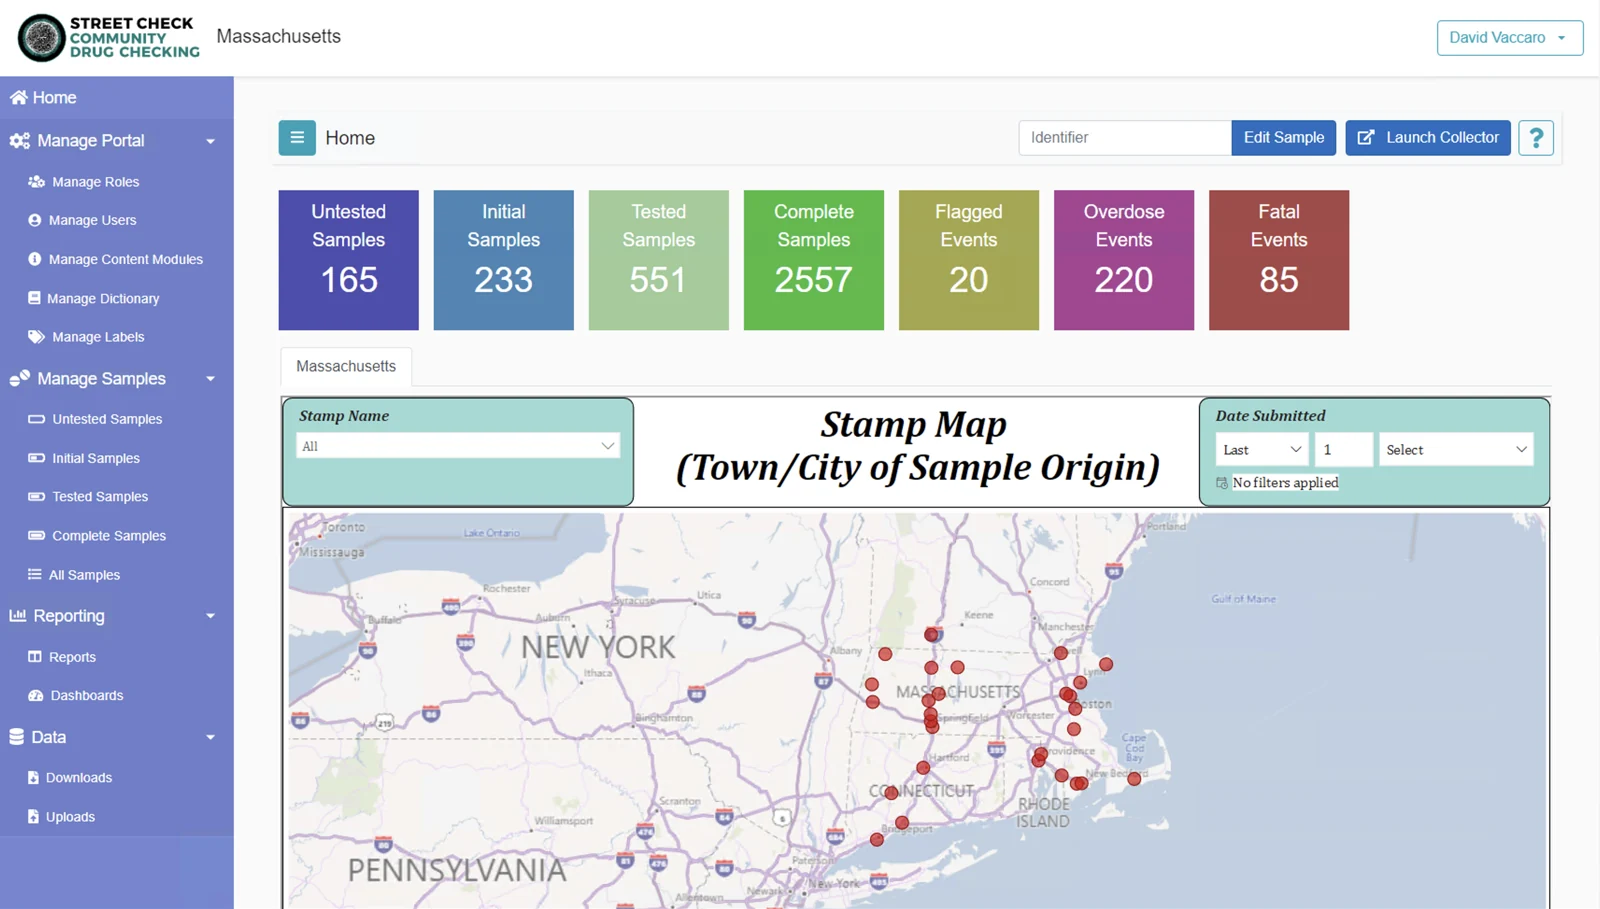Open the Overdose Events 220 tile
Viewport: 1600px width, 909px height.
(x=1124, y=260)
